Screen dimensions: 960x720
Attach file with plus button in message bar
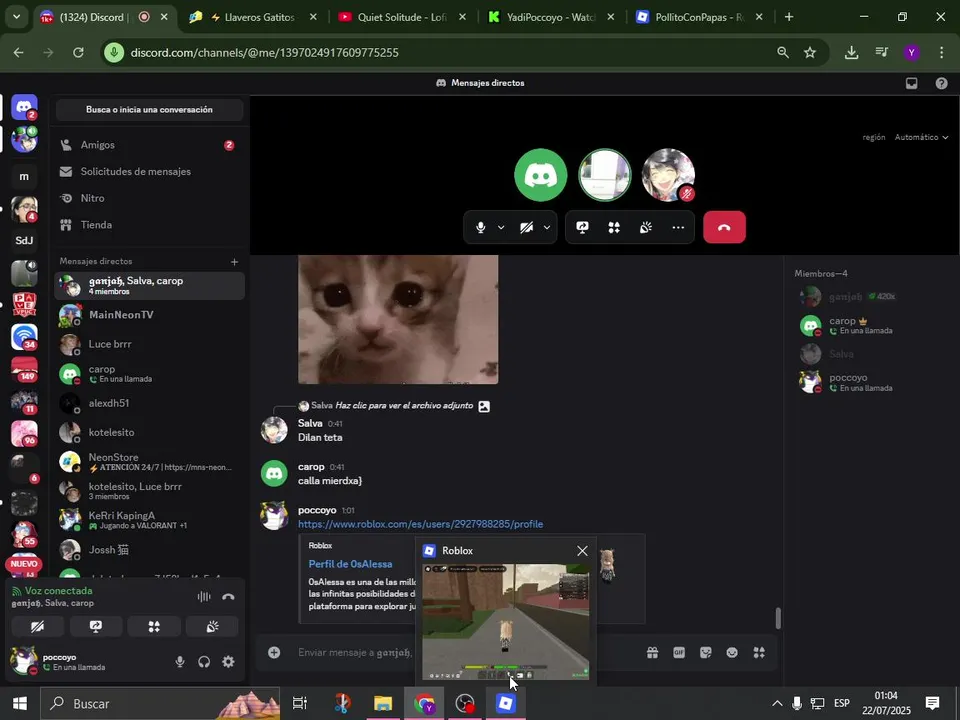[274, 653]
